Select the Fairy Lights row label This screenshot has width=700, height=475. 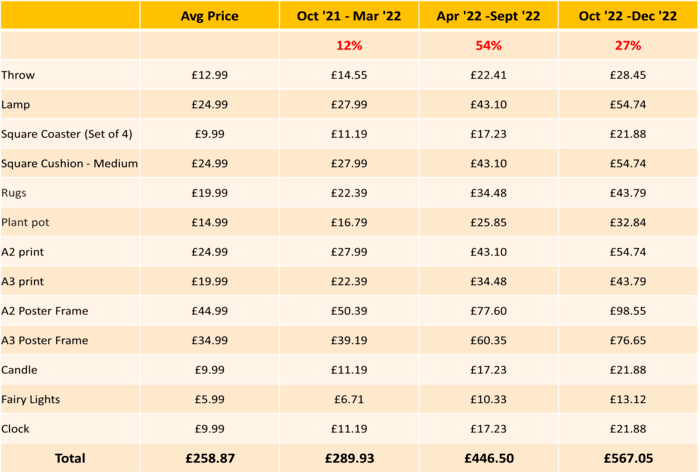click(30, 399)
